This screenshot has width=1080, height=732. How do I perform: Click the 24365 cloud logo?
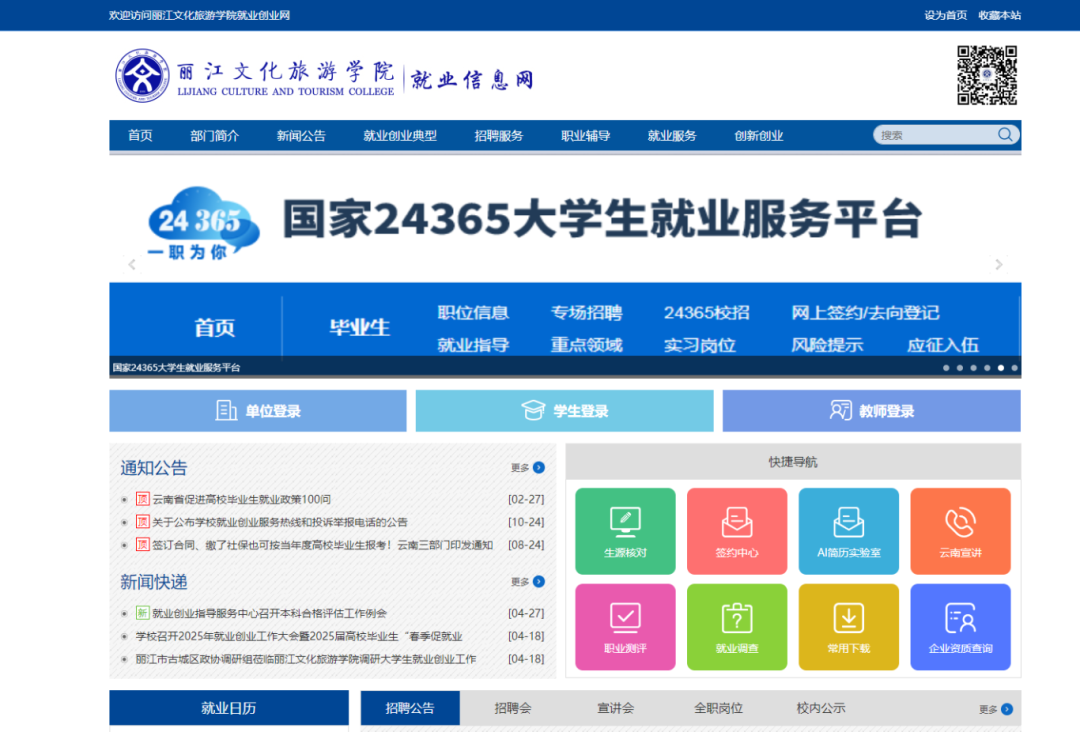point(202,224)
